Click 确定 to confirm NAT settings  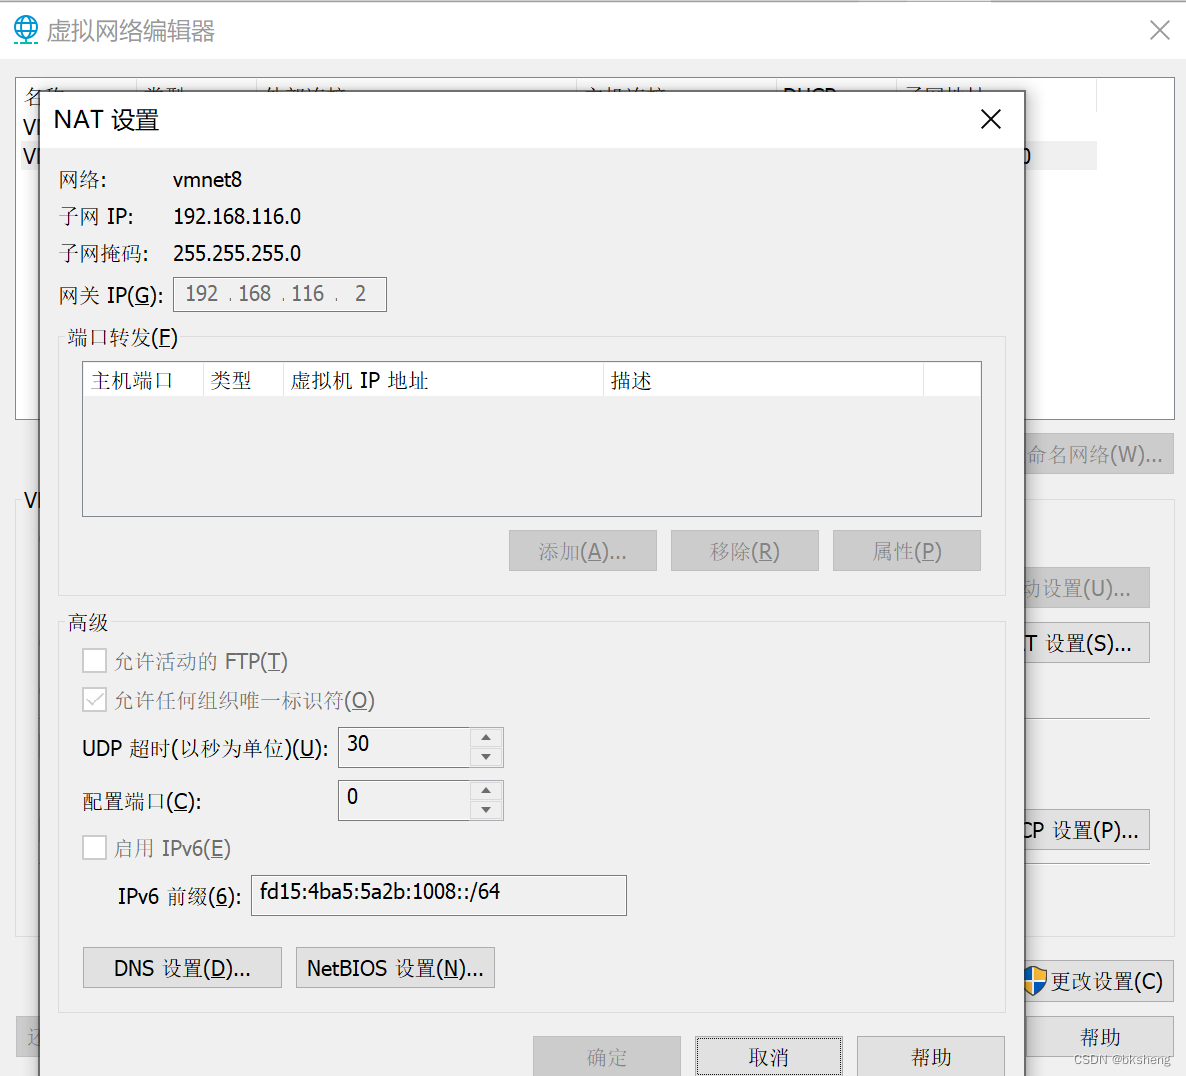coord(606,1056)
